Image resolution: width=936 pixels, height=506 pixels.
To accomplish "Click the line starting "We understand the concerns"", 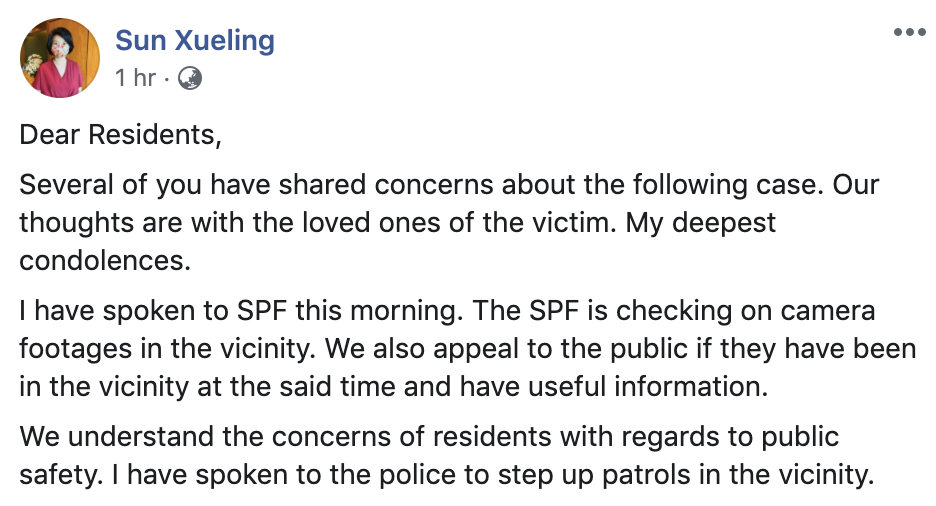I will point(429,437).
